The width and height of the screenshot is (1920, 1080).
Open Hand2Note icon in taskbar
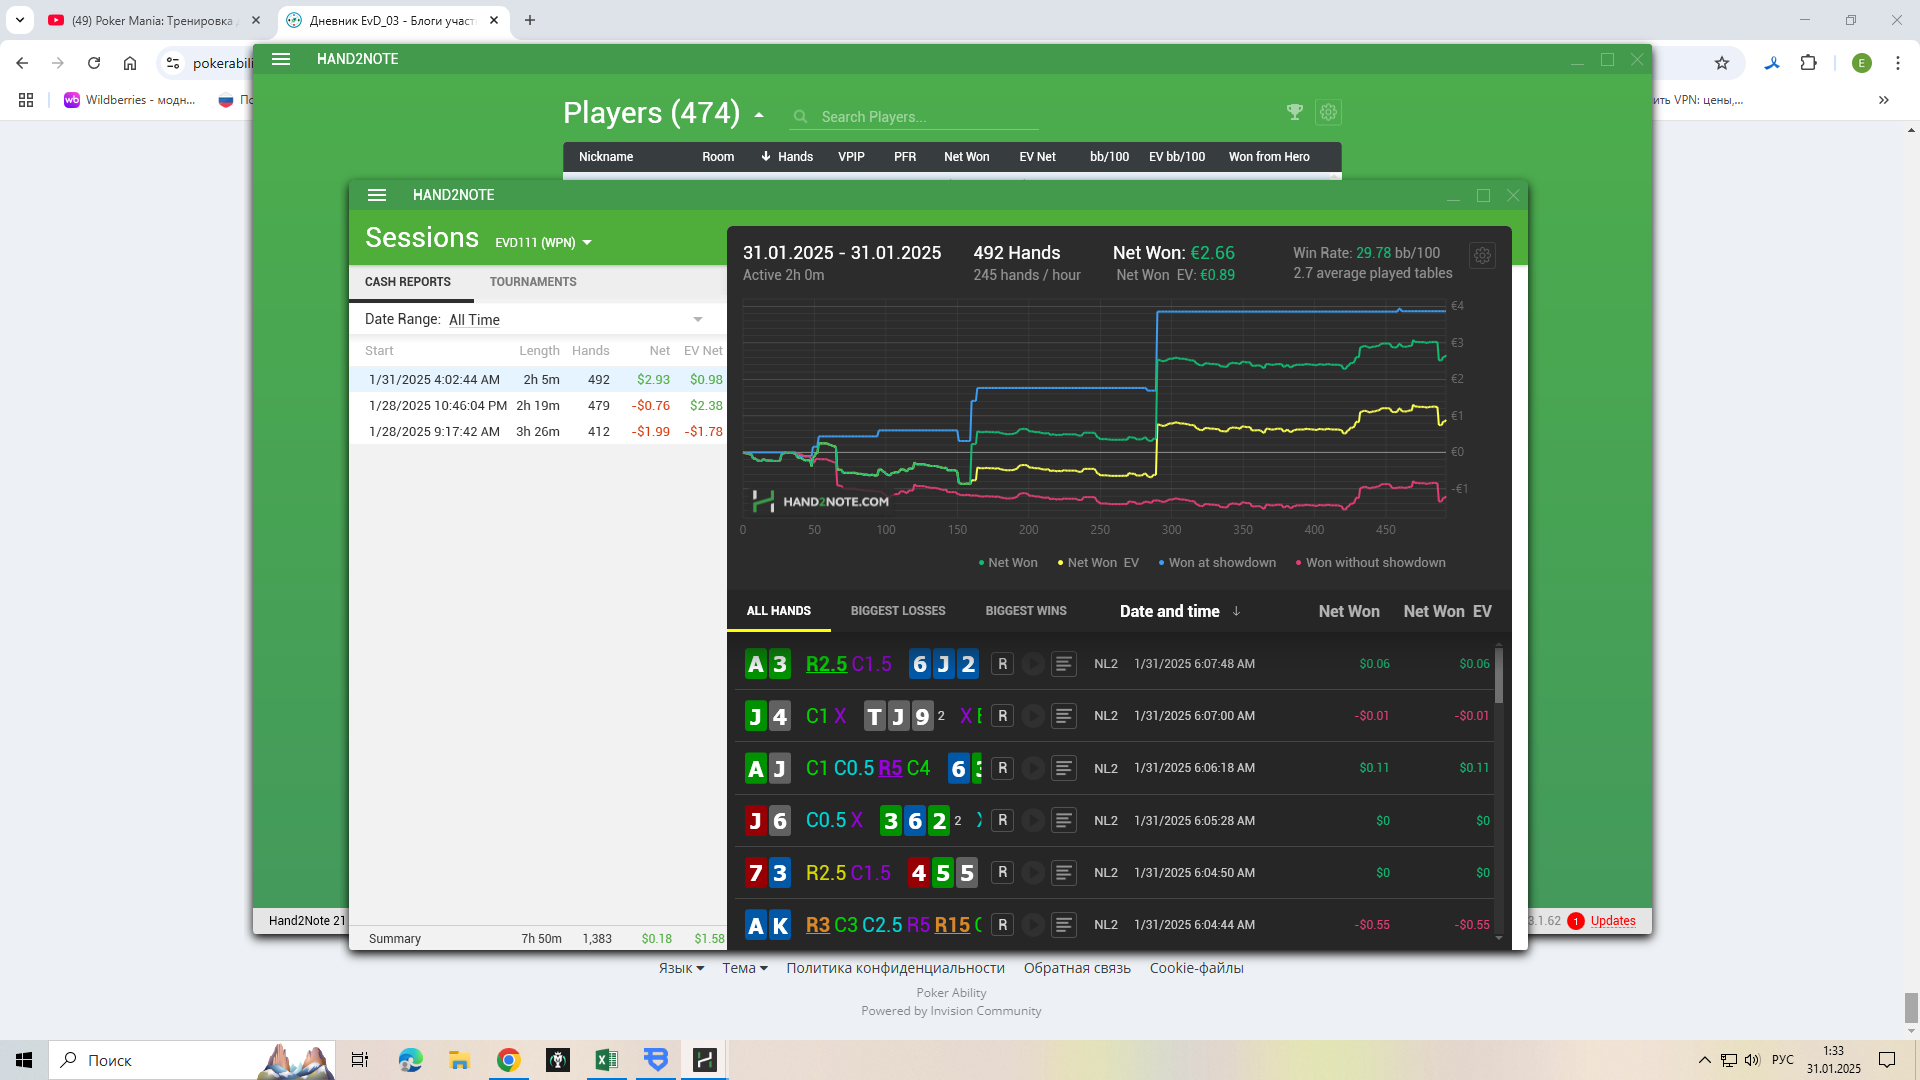(705, 1060)
